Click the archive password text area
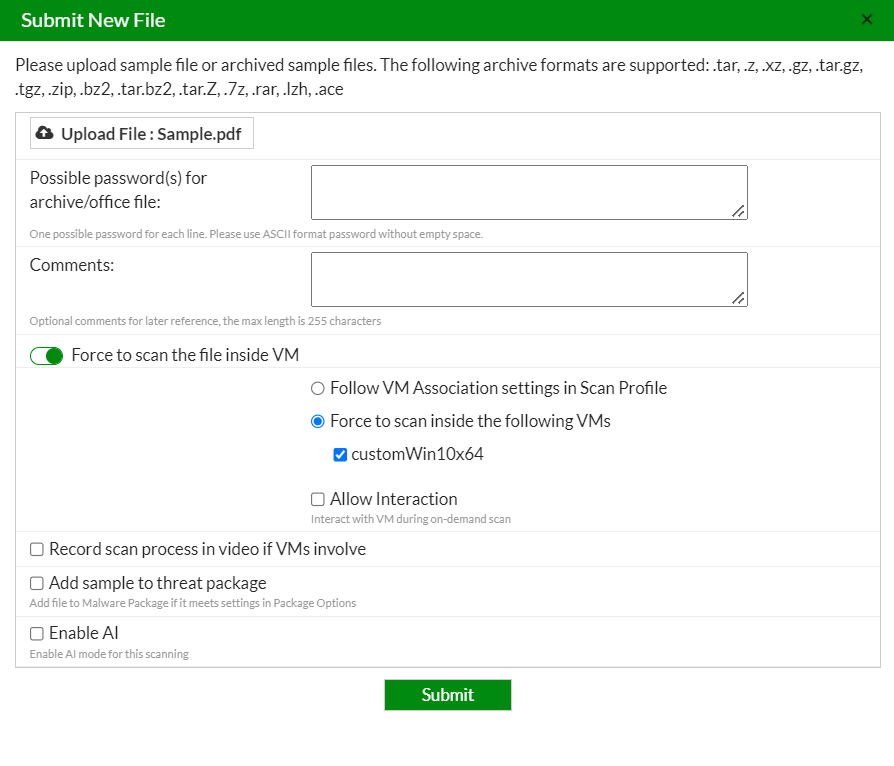Viewport: 894px width, 766px height. point(529,192)
